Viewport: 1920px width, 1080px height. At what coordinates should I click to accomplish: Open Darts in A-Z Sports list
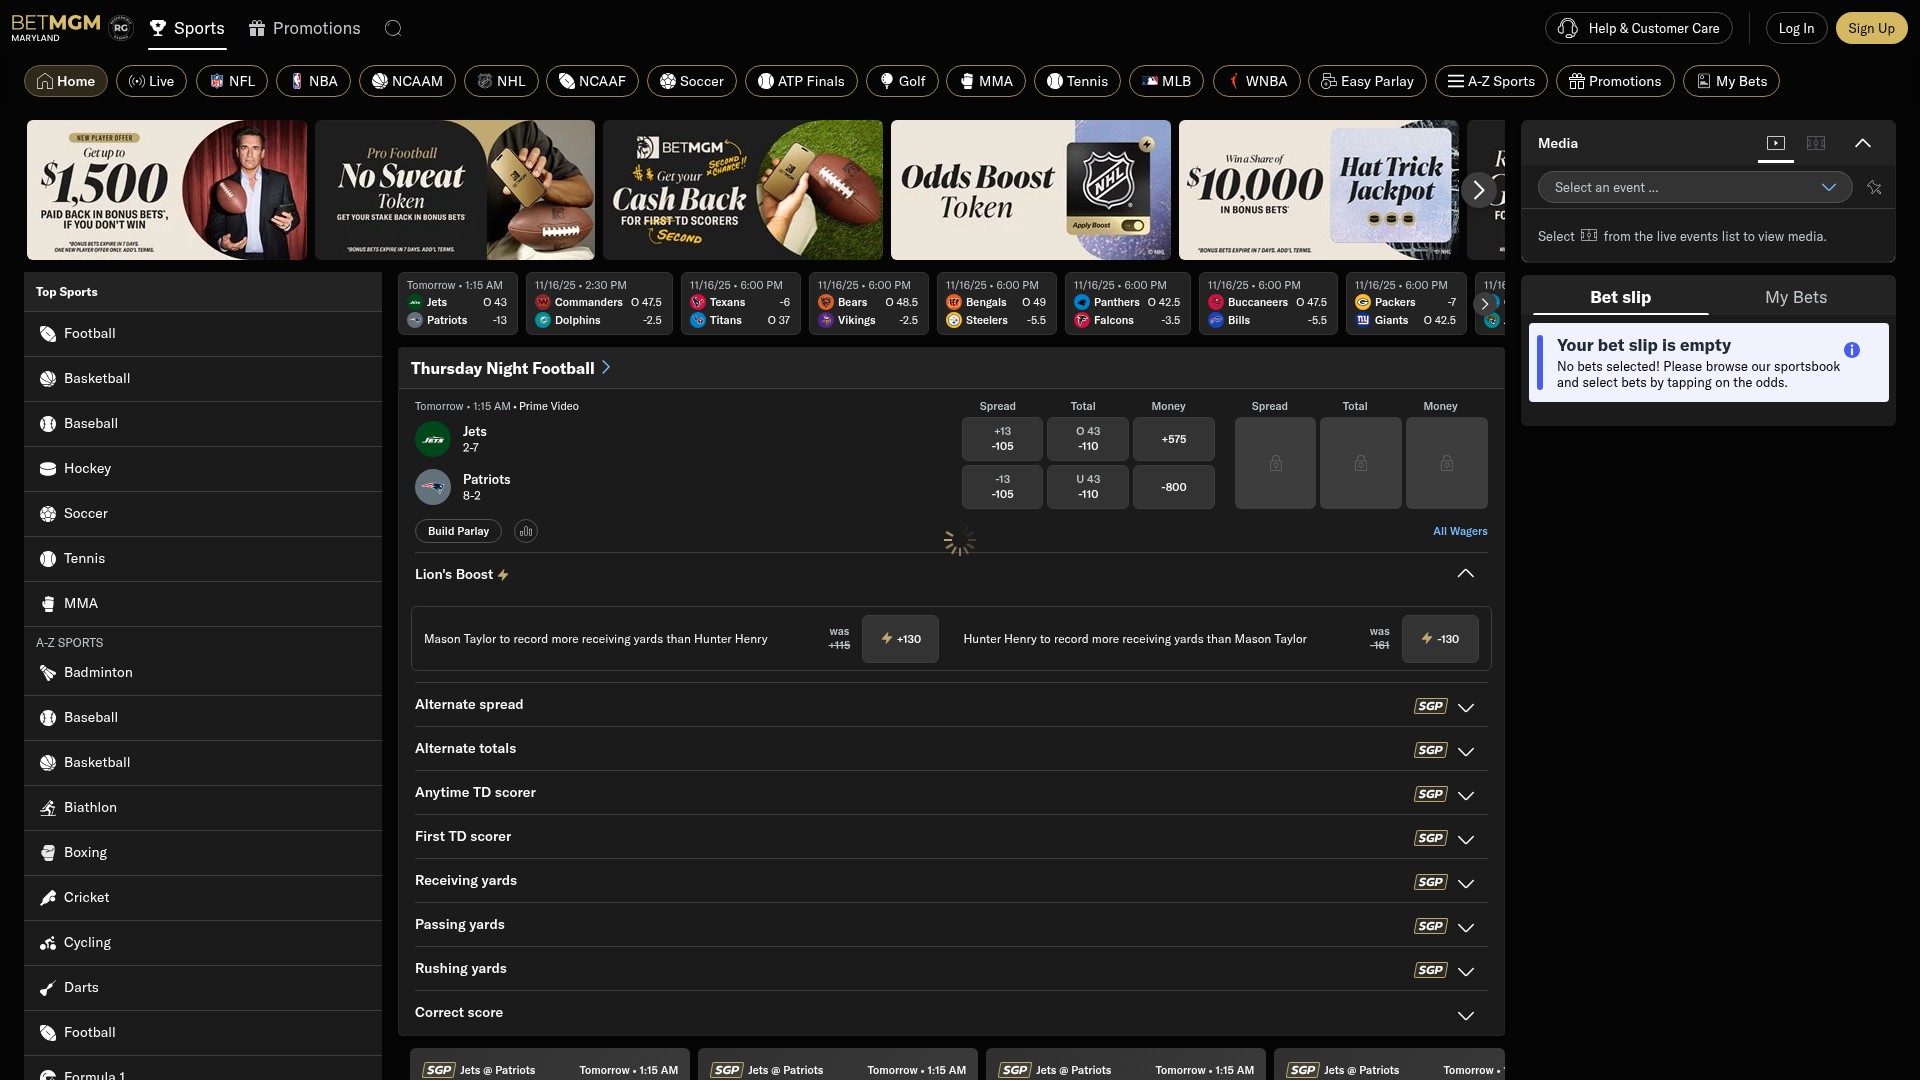(203, 988)
